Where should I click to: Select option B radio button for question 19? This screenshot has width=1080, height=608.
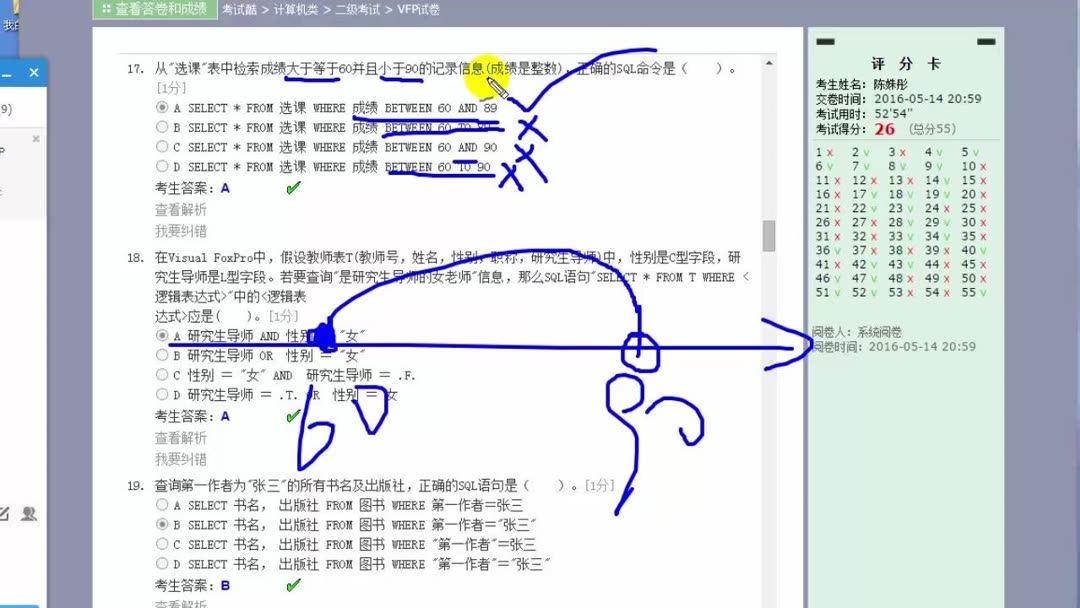(x=161, y=524)
